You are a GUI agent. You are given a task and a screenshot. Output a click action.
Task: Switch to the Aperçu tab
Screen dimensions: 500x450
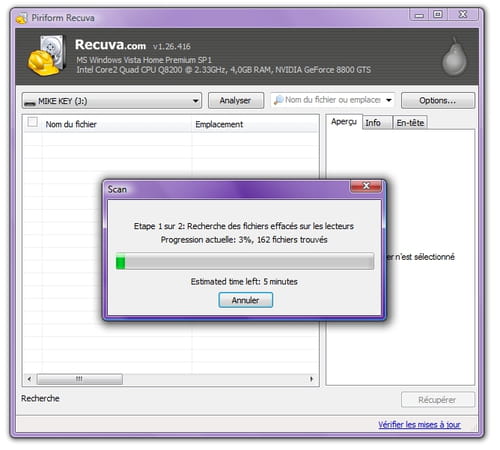(x=344, y=122)
